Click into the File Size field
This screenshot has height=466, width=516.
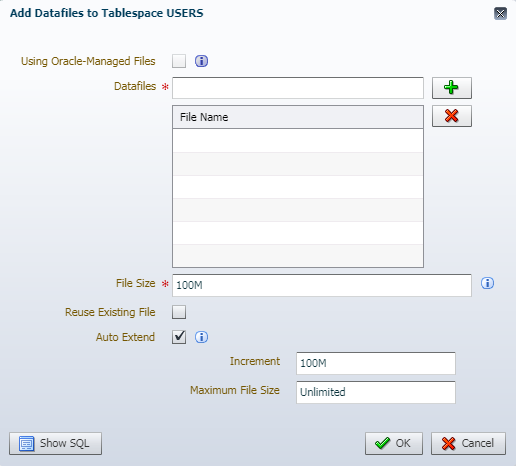(322, 285)
